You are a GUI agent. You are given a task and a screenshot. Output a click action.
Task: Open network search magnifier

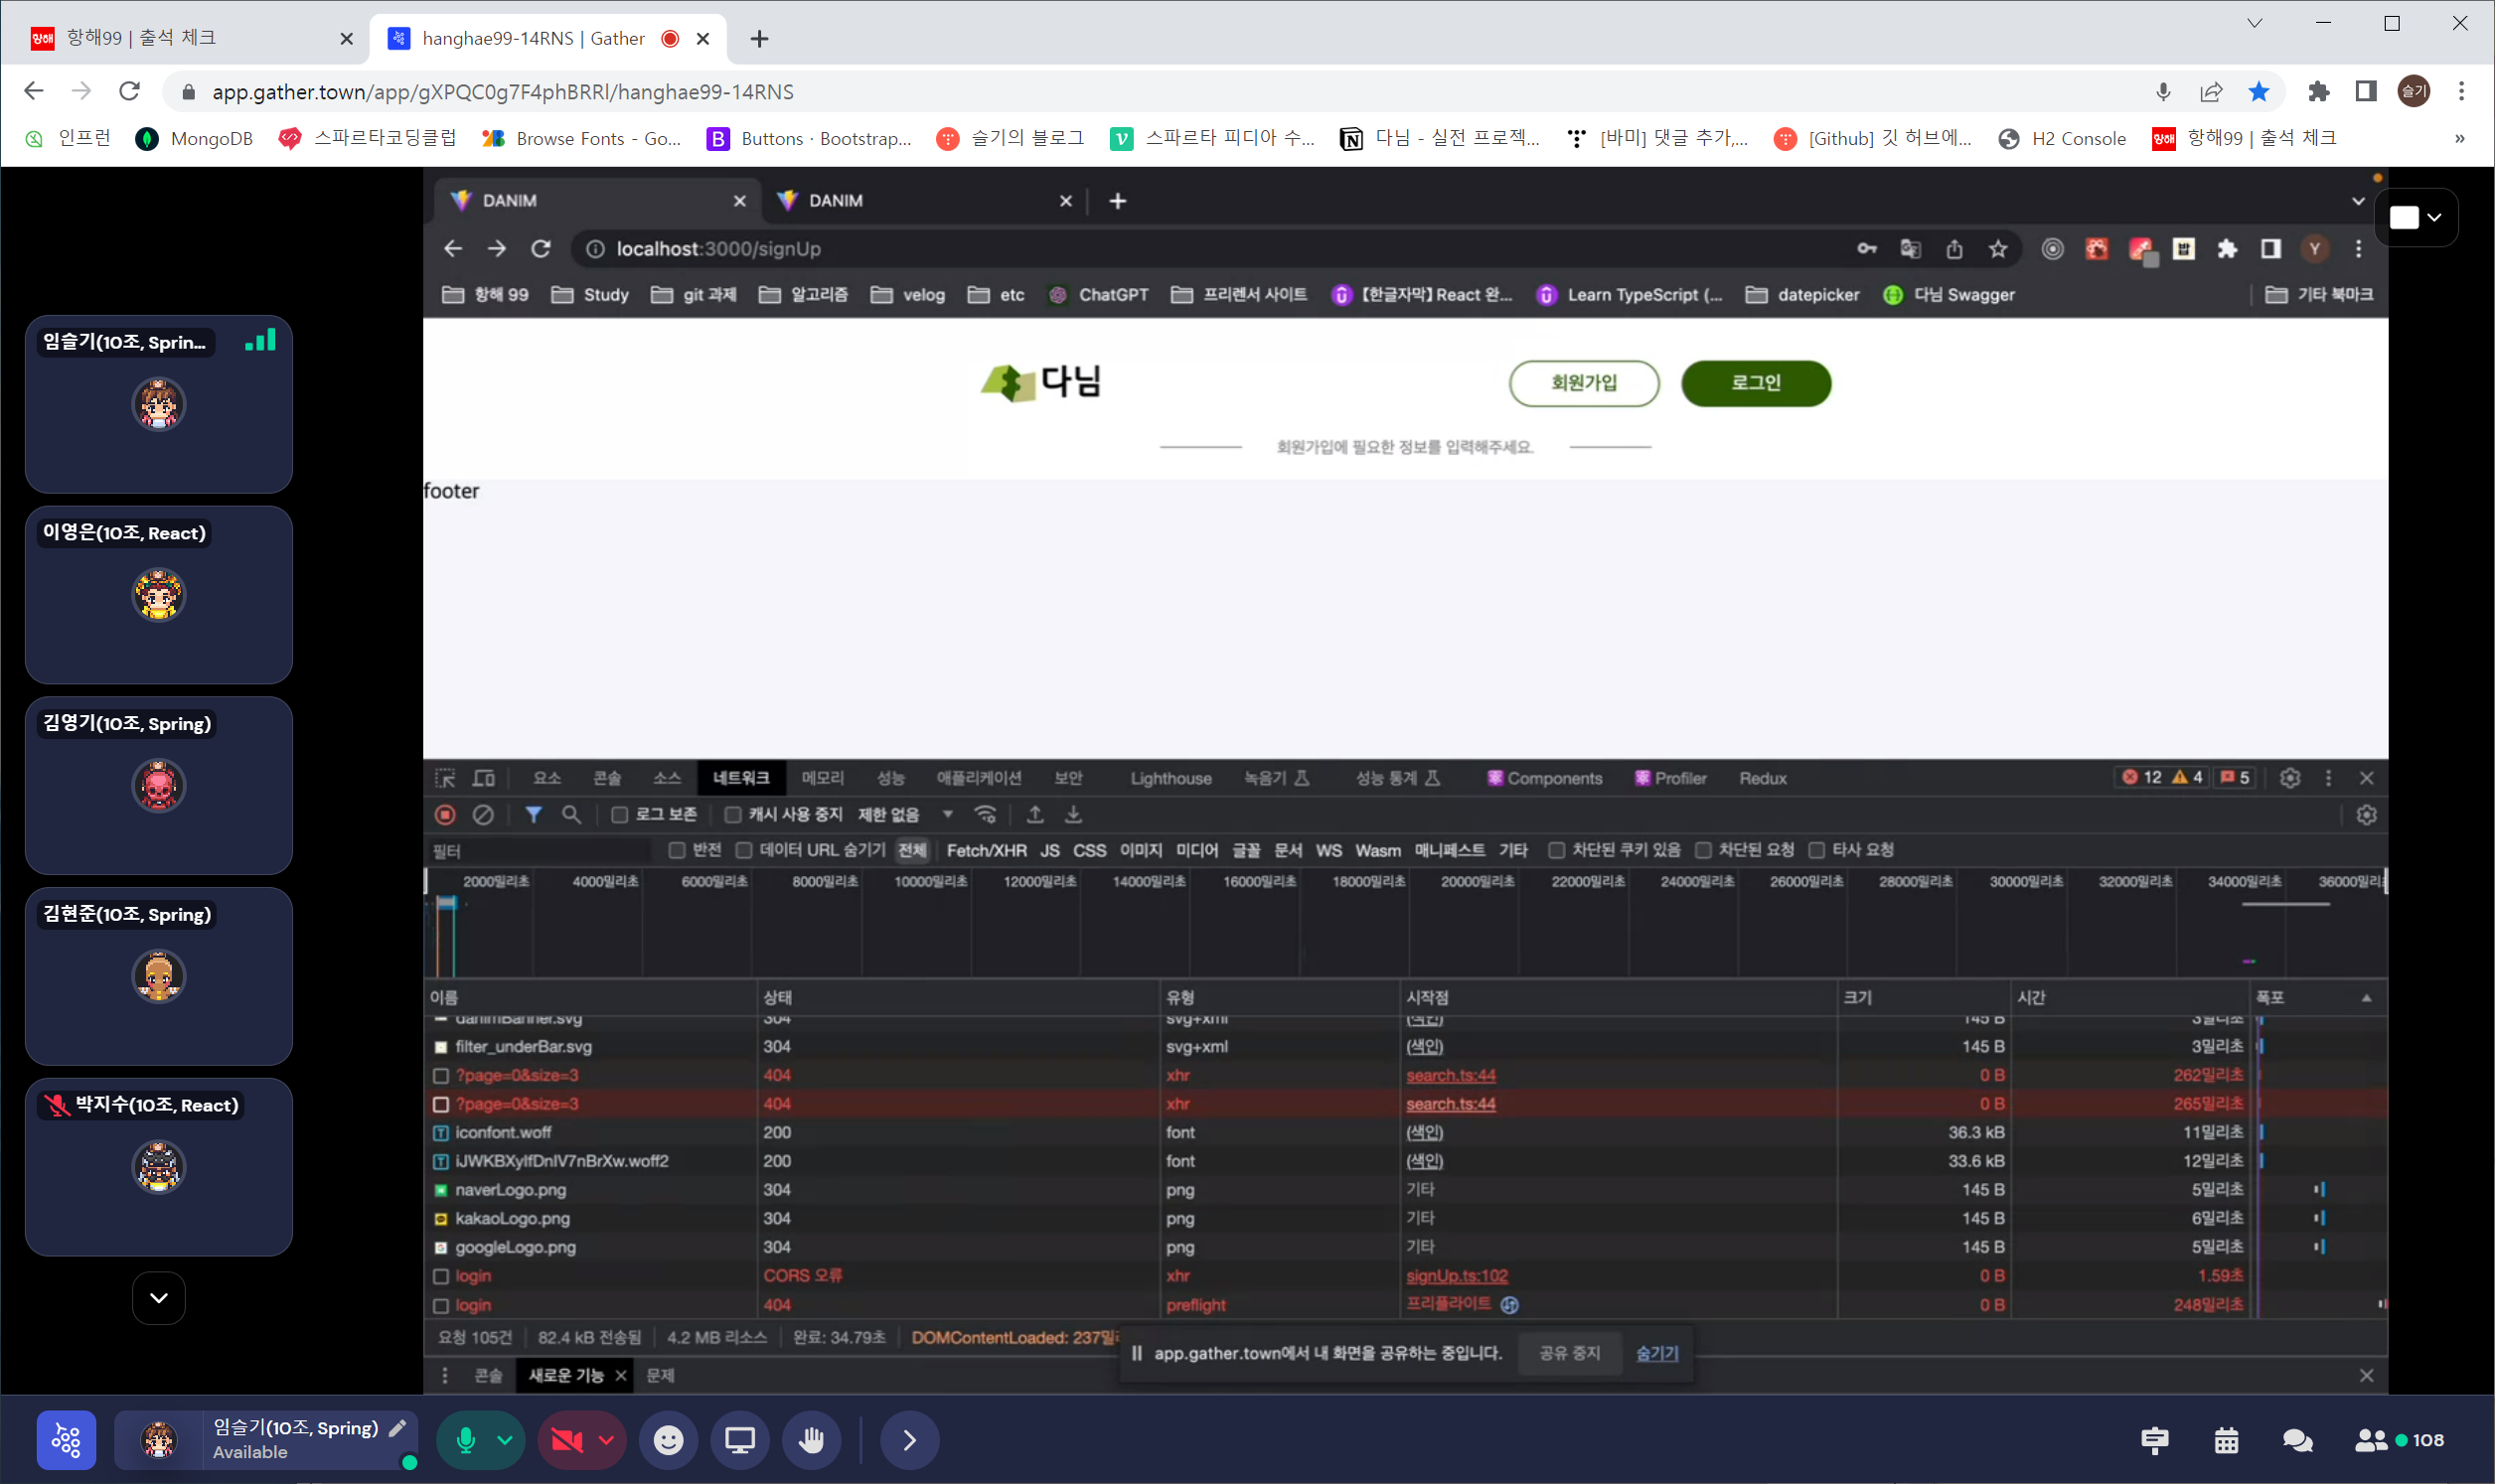pos(571,815)
